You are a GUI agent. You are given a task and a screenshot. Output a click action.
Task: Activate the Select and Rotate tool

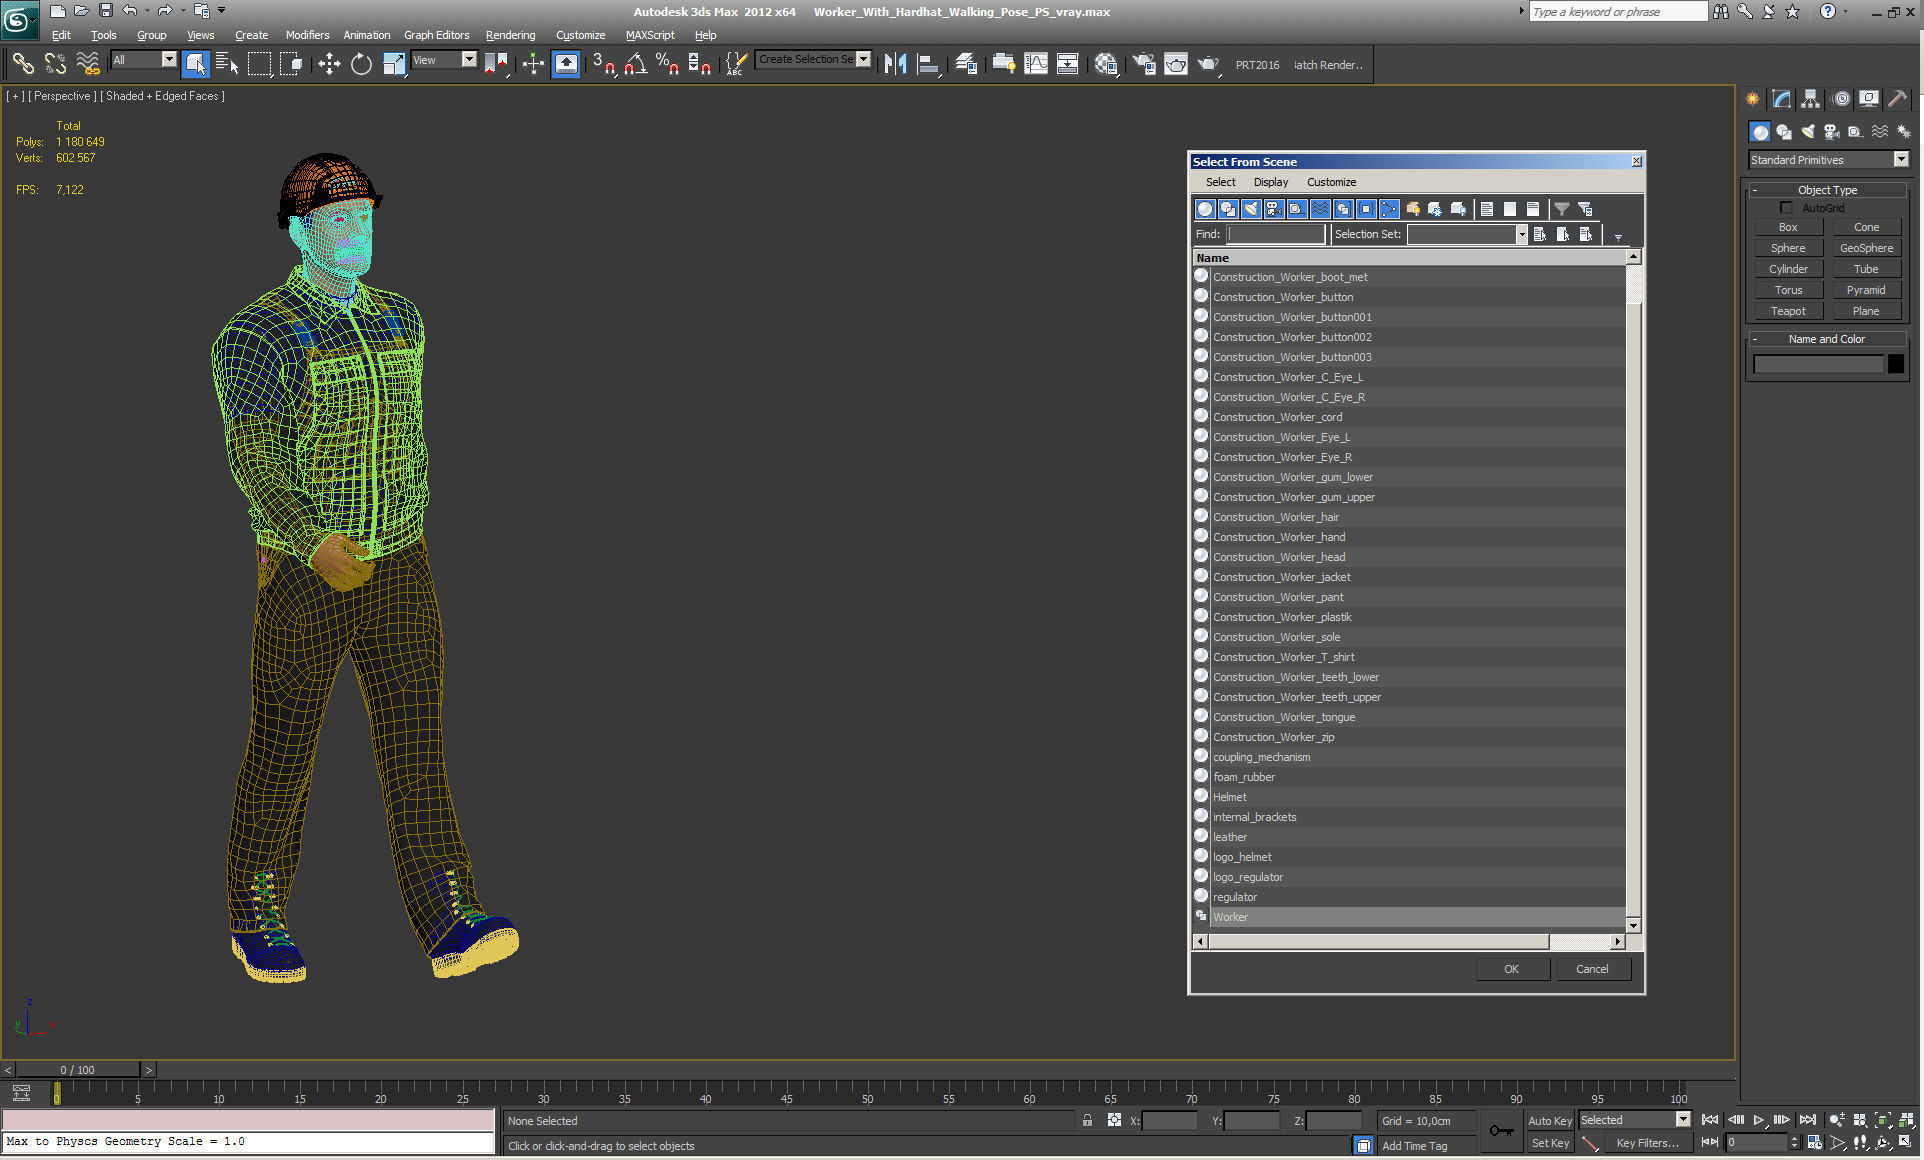click(x=361, y=65)
